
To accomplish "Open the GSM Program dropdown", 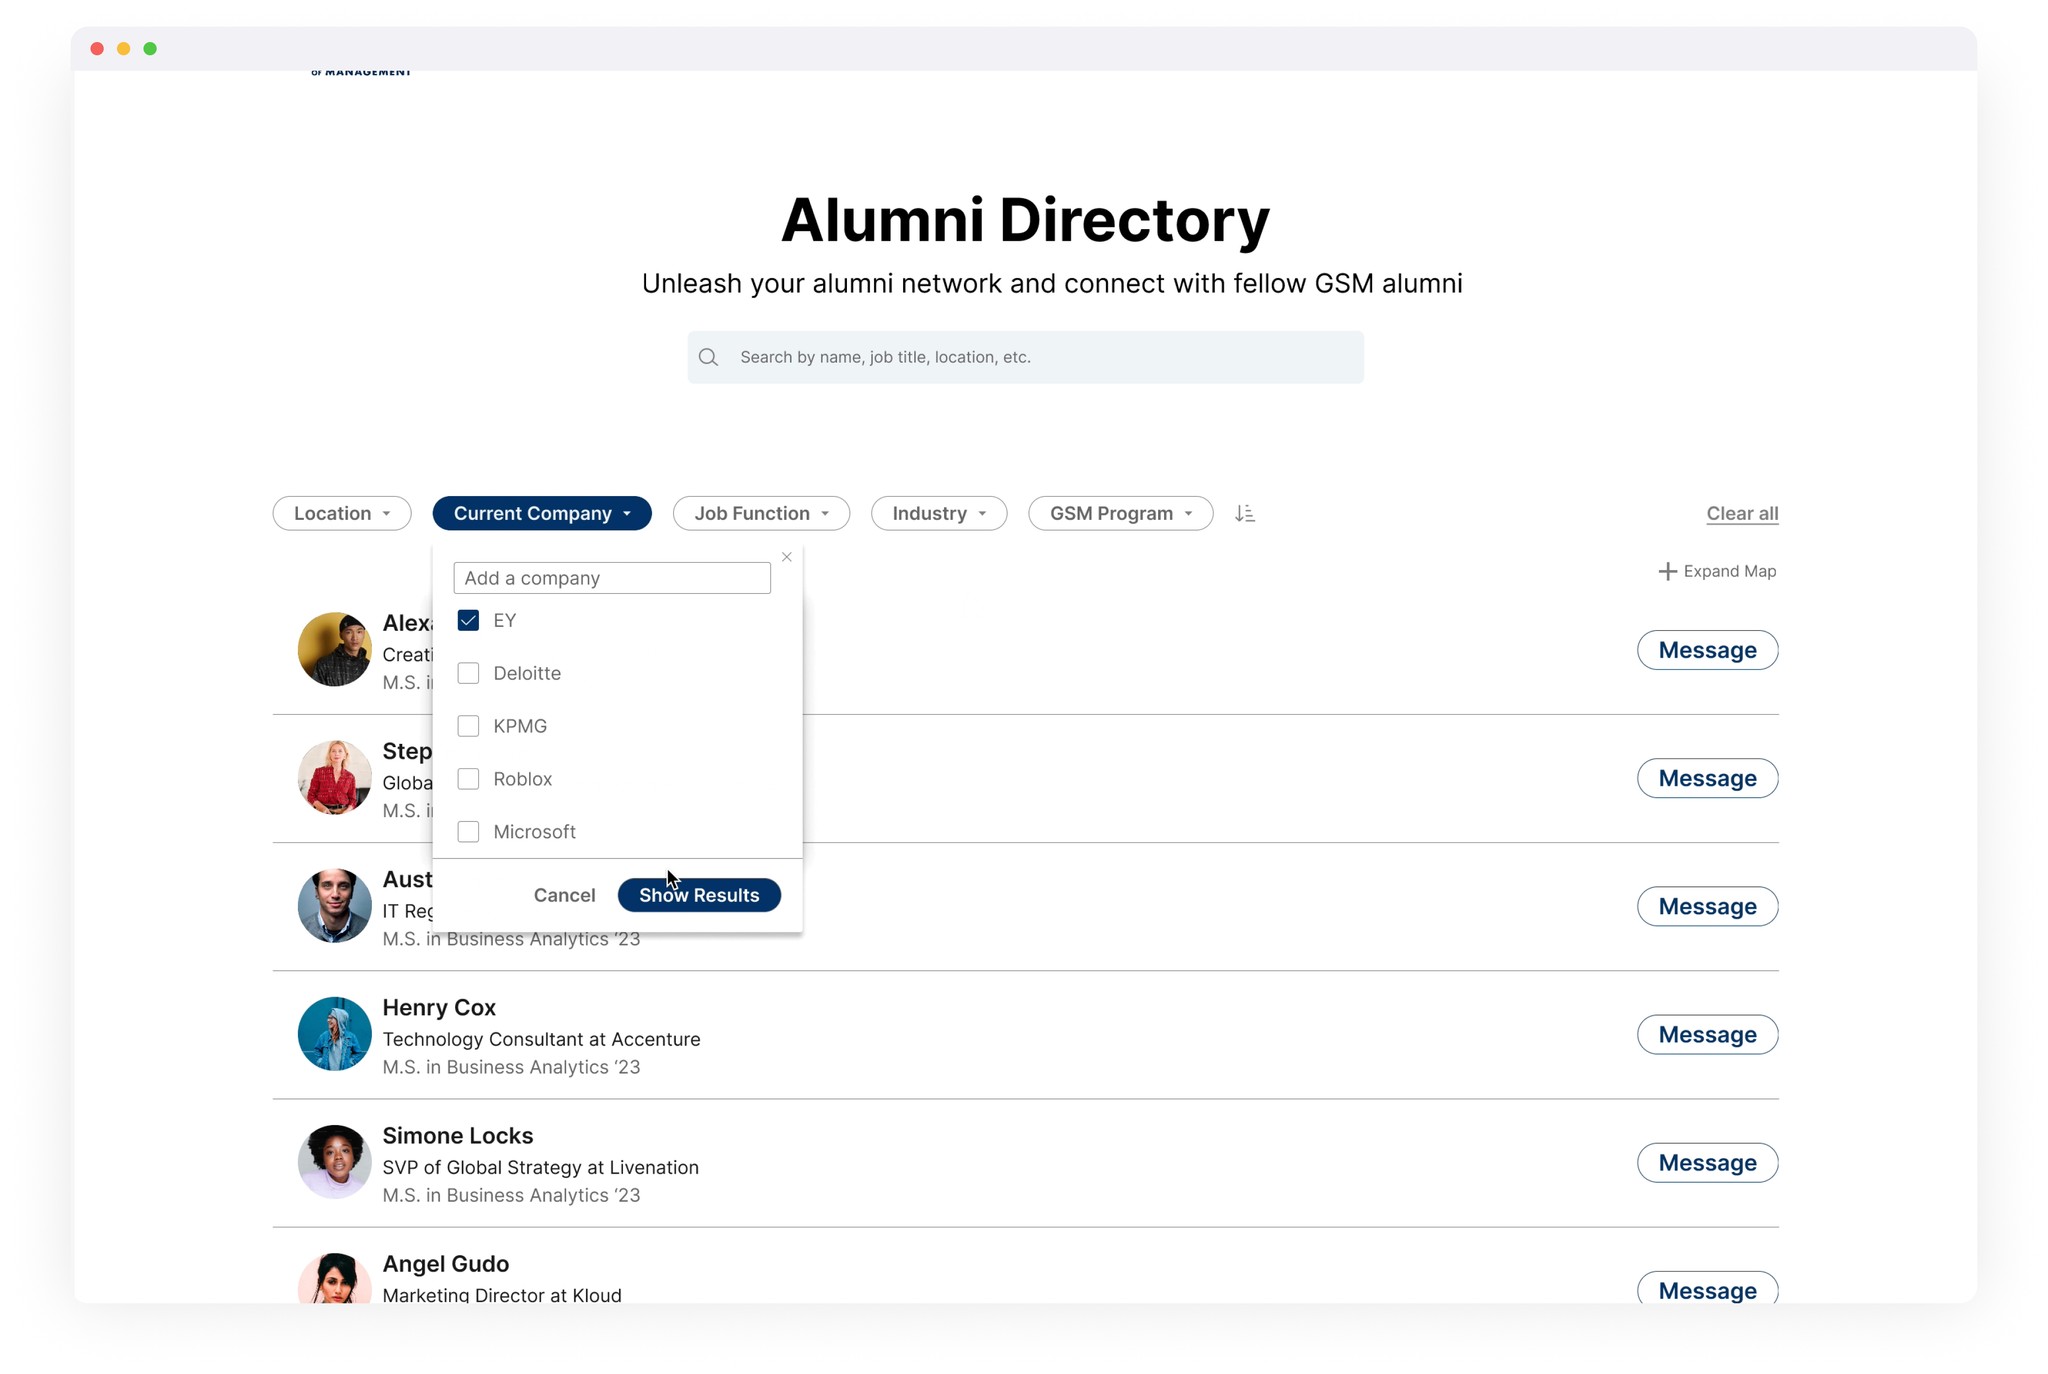I will [x=1120, y=513].
